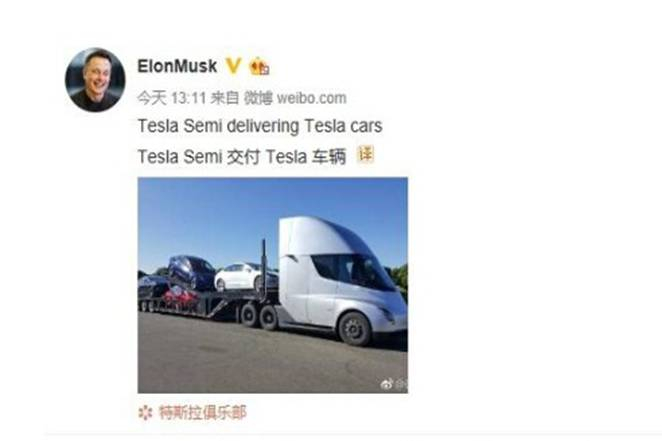Screen dimensions: 662x441
Task: Click the 微博 weibo.com source link
Action: [295, 98]
